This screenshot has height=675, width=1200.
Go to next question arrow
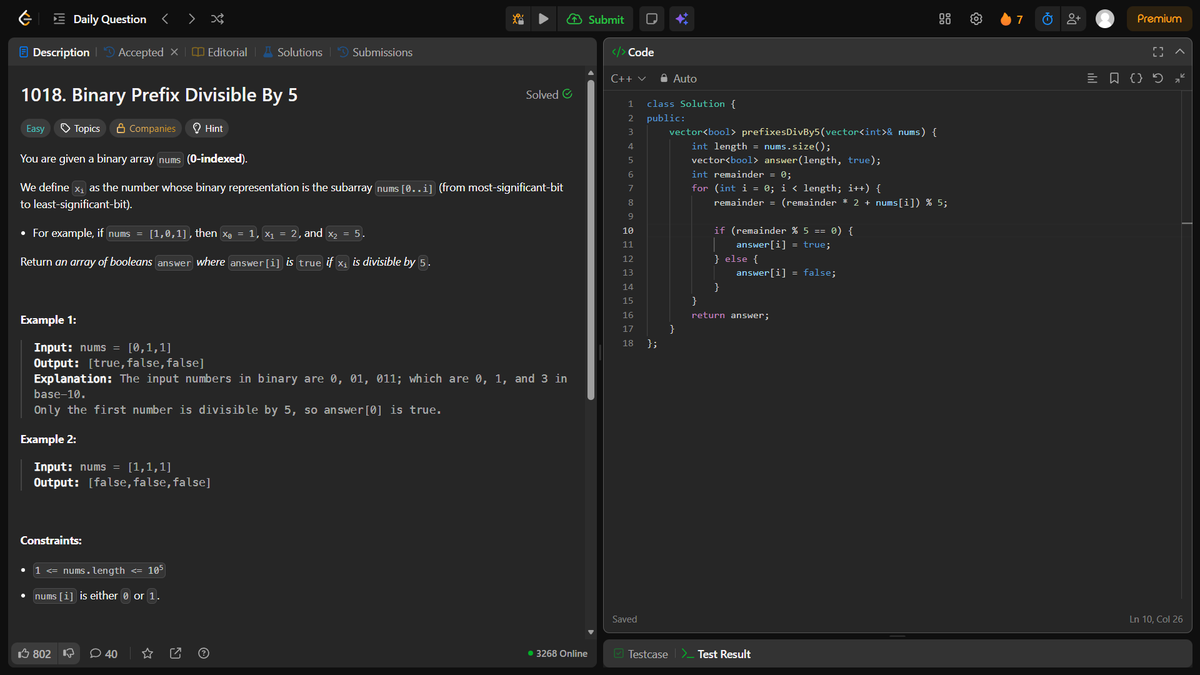pyautogui.click(x=193, y=19)
